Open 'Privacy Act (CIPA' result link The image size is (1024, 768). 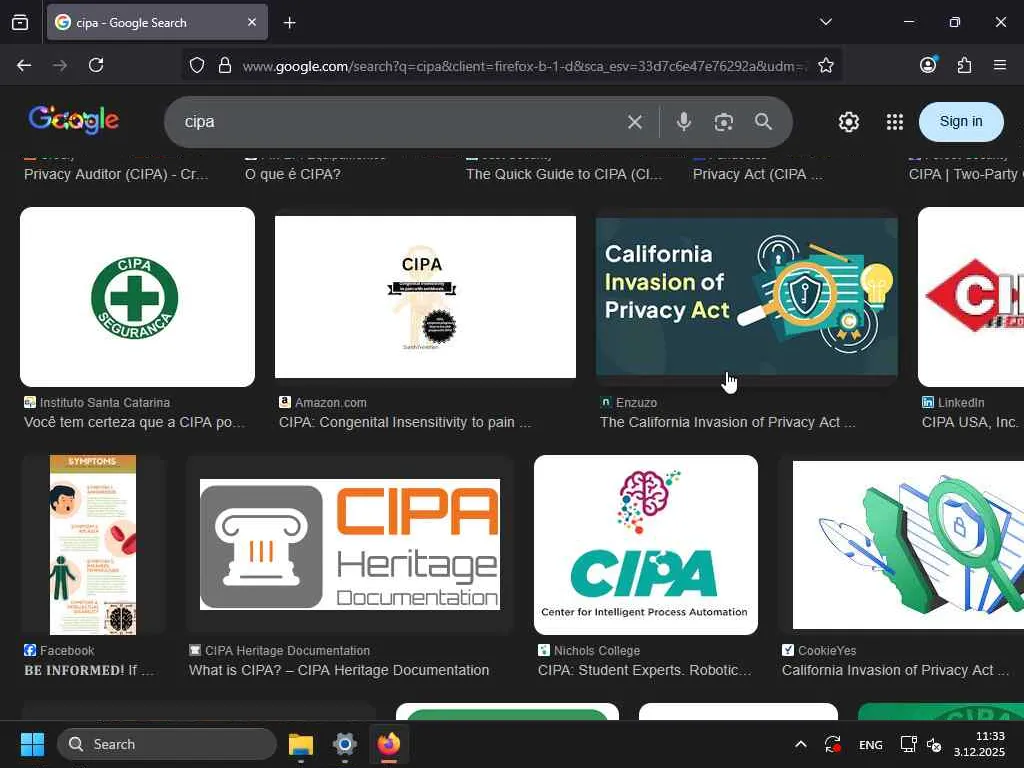tap(758, 174)
